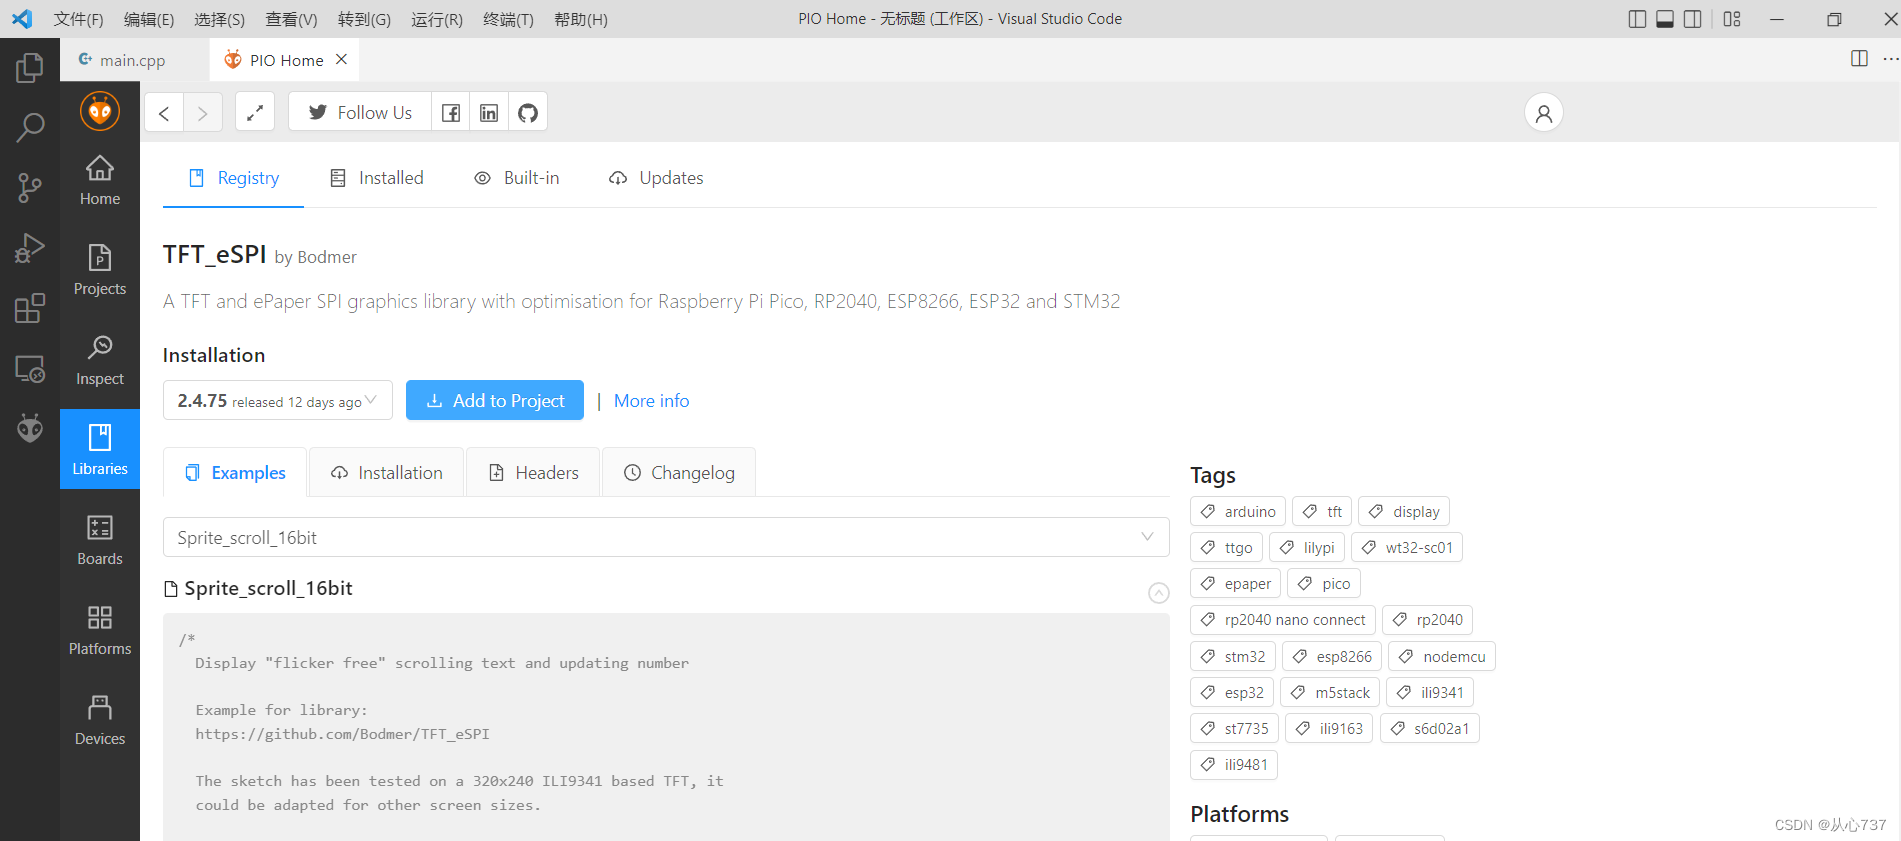This screenshot has height=841, width=1901.
Task: Open Remote Explorer in activity bar
Action: (30, 369)
